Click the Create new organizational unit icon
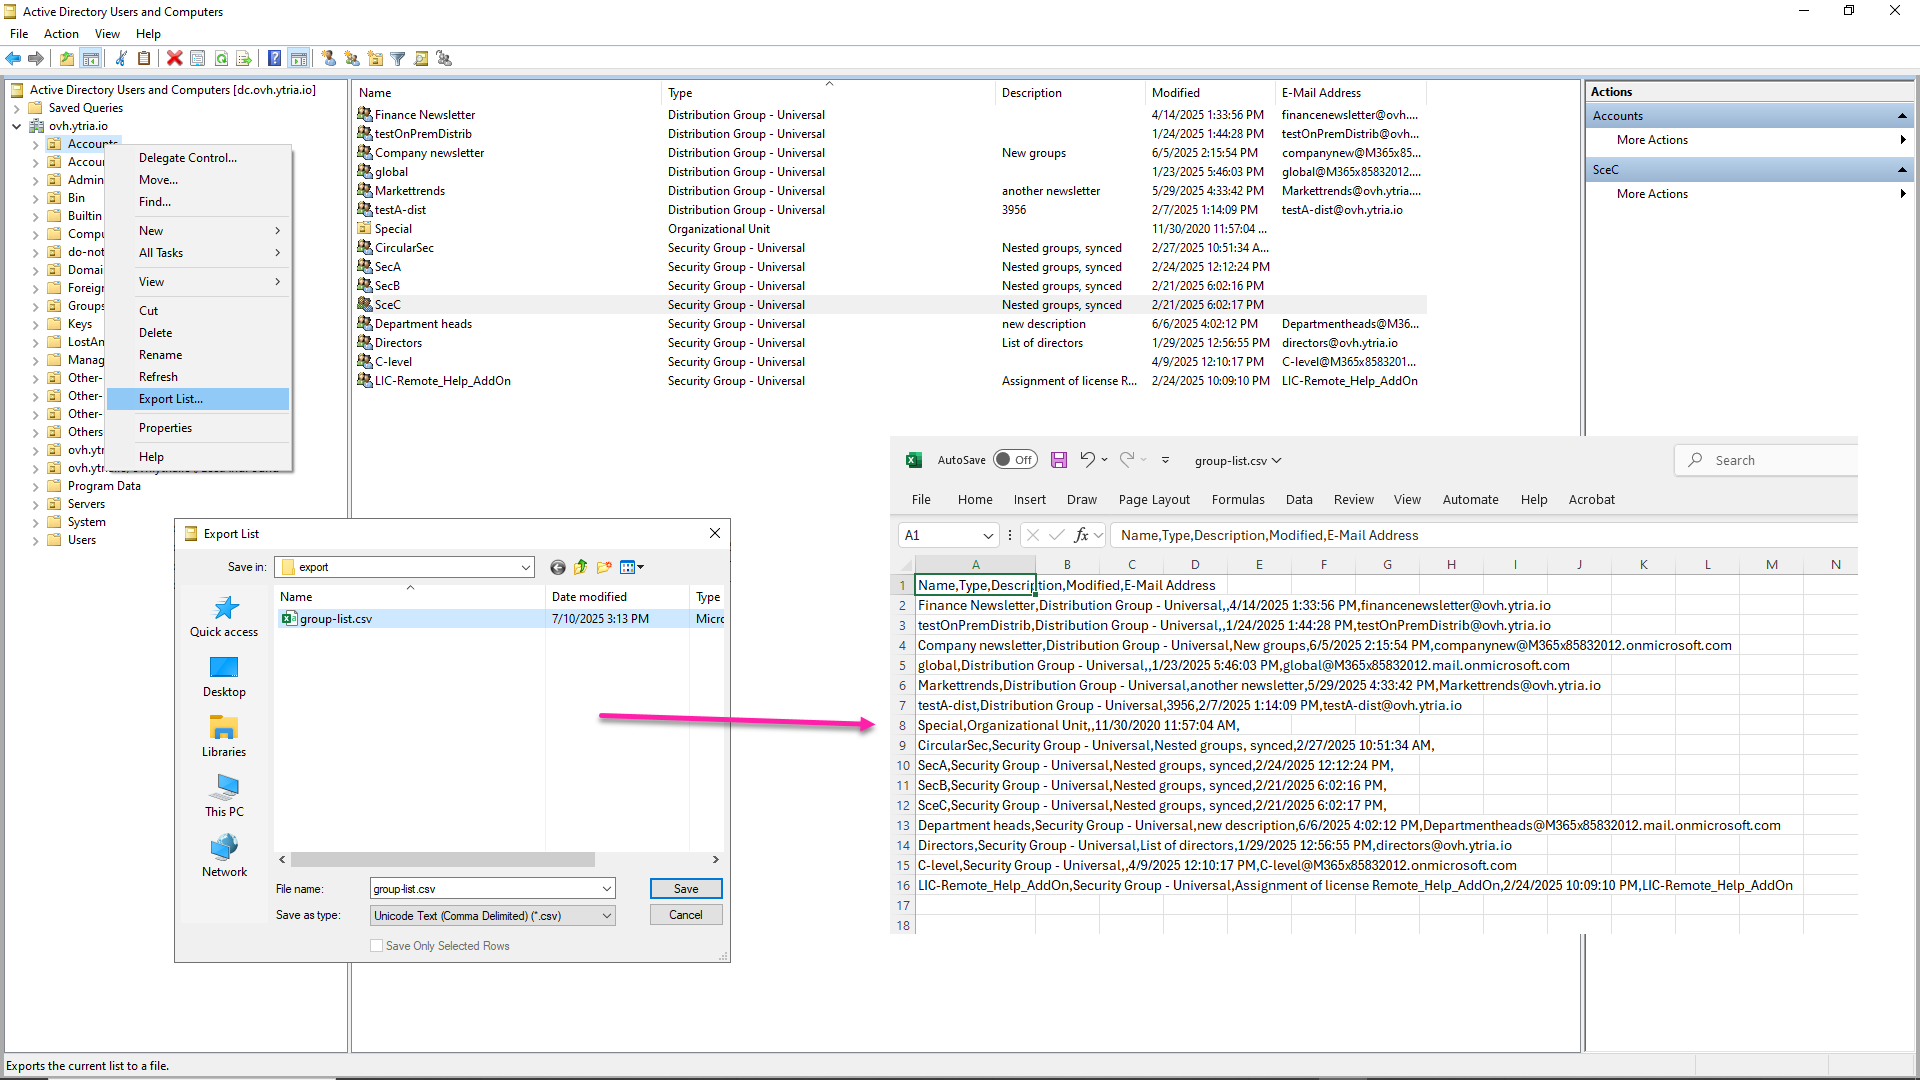The width and height of the screenshot is (1920, 1080). (x=375, y=59)
